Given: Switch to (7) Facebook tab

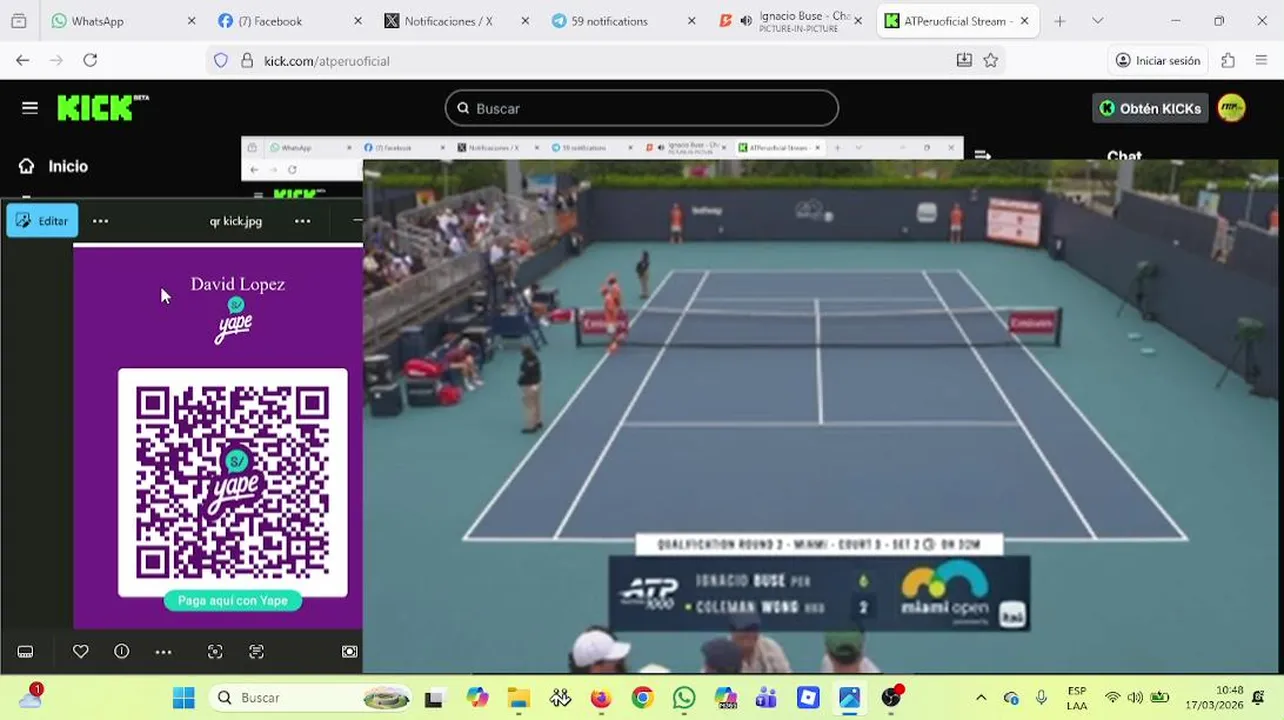Looking at the screenshot, I should tap(288, 21).
